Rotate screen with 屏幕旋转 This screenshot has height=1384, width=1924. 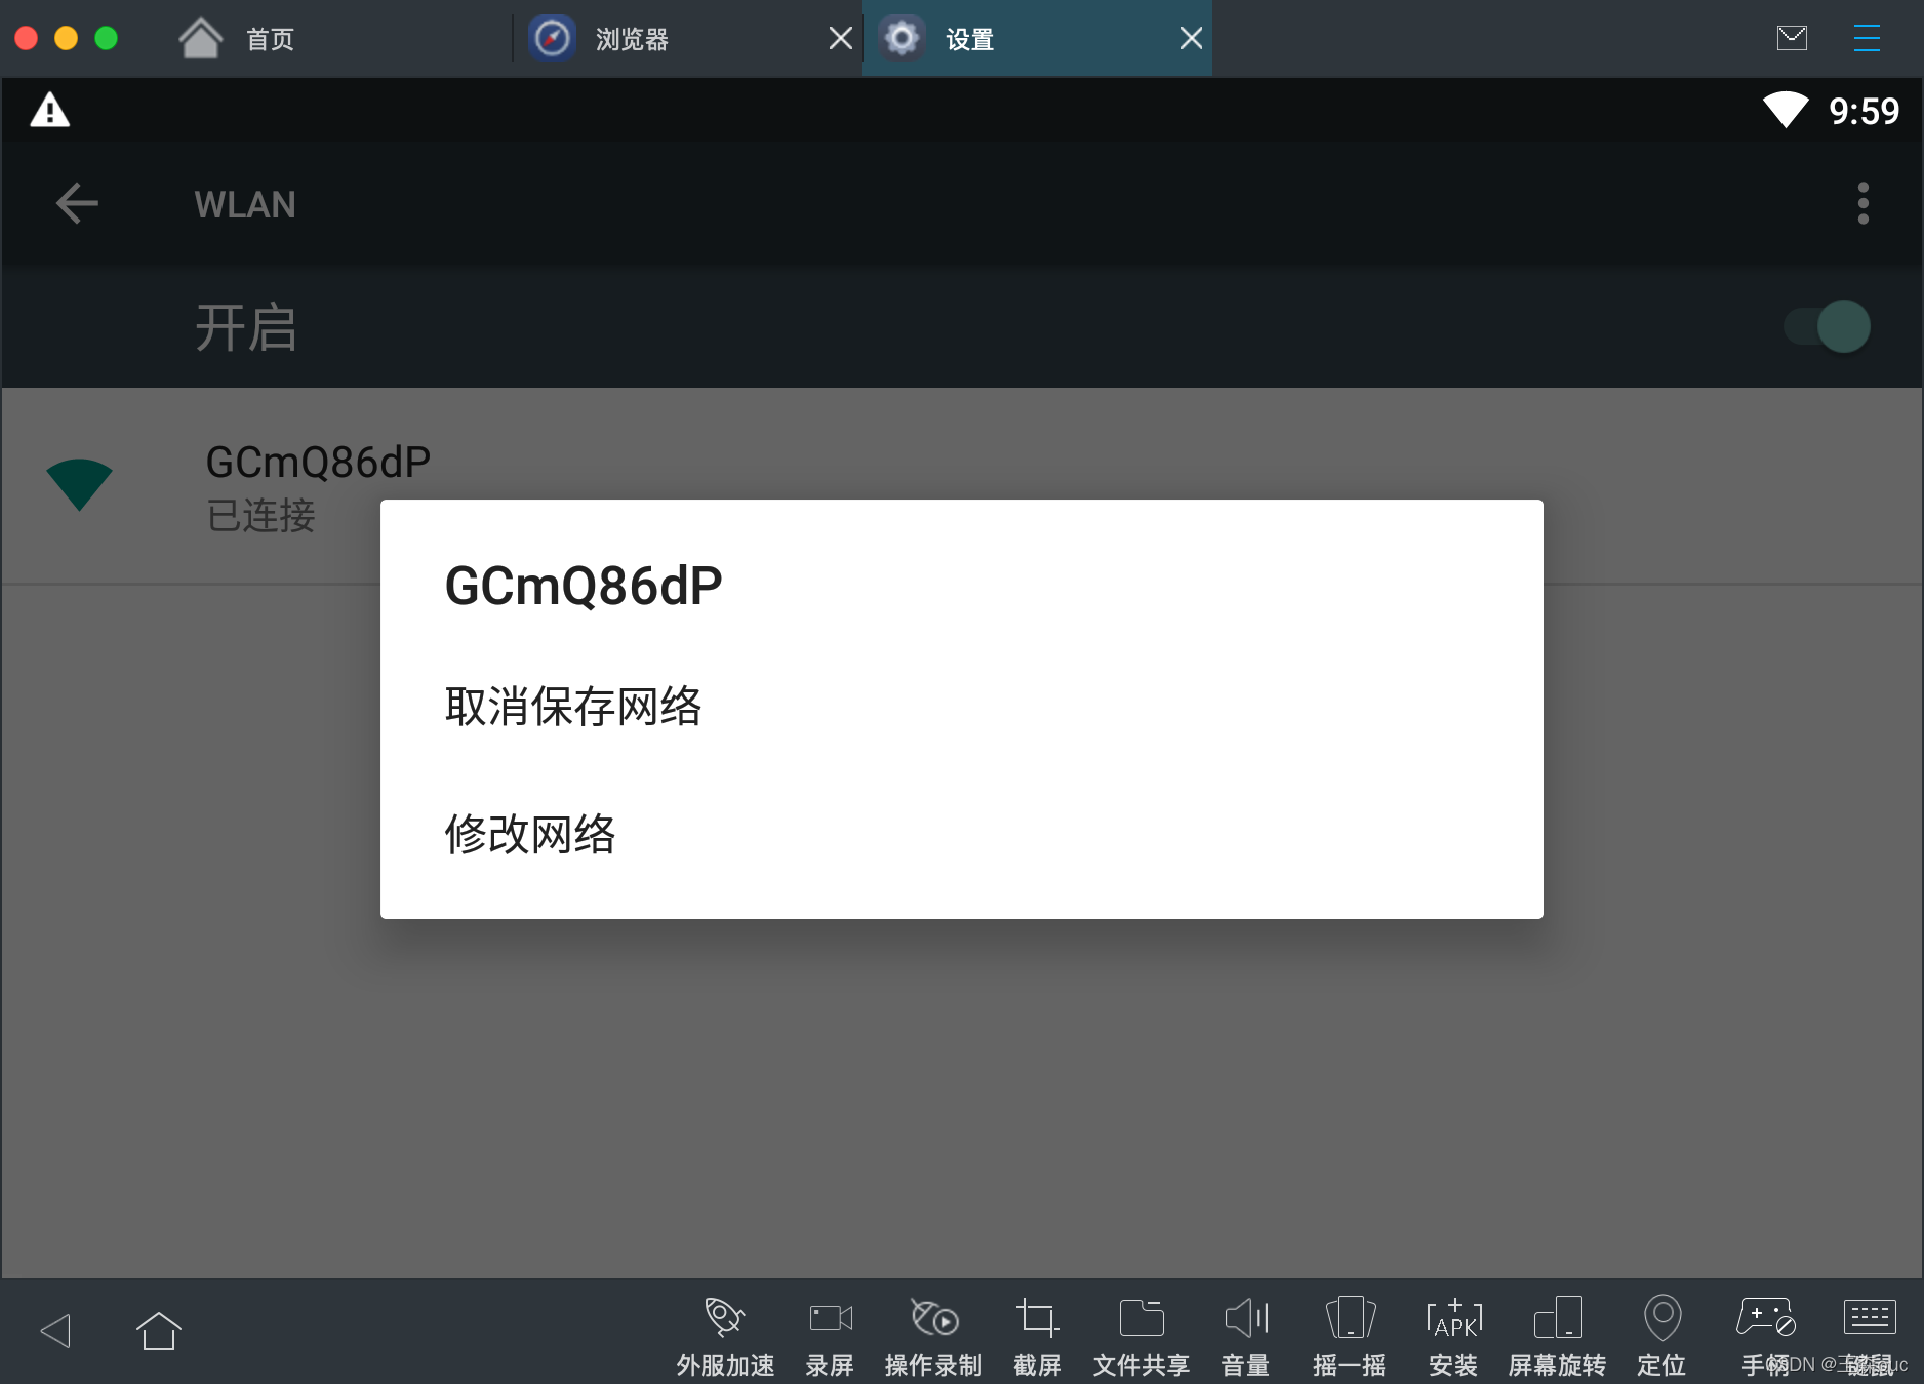(x=1557, y=1320)
